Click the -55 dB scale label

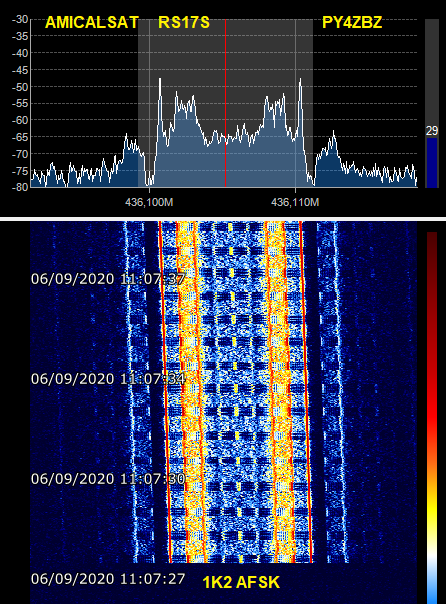click(20, 103)
